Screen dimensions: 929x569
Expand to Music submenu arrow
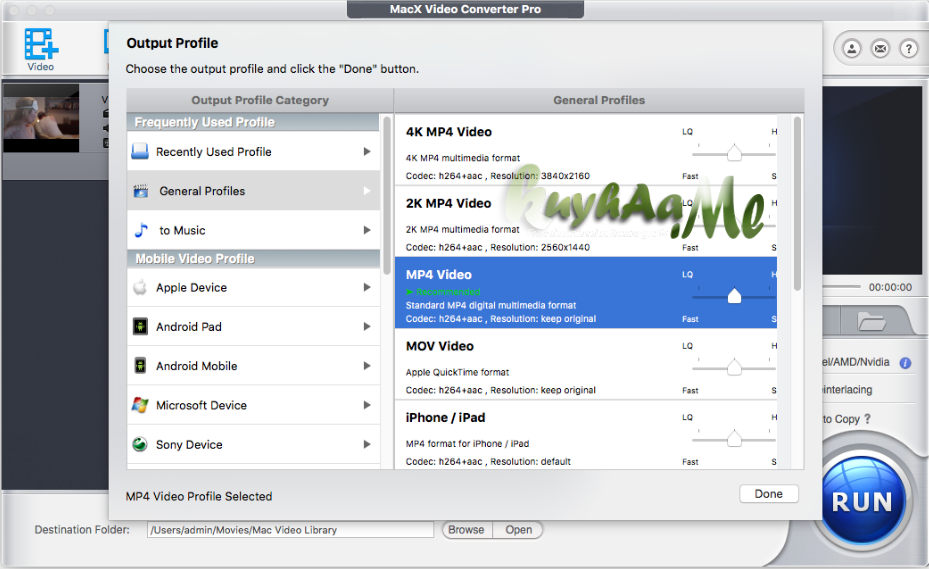[x=367, y=230]
